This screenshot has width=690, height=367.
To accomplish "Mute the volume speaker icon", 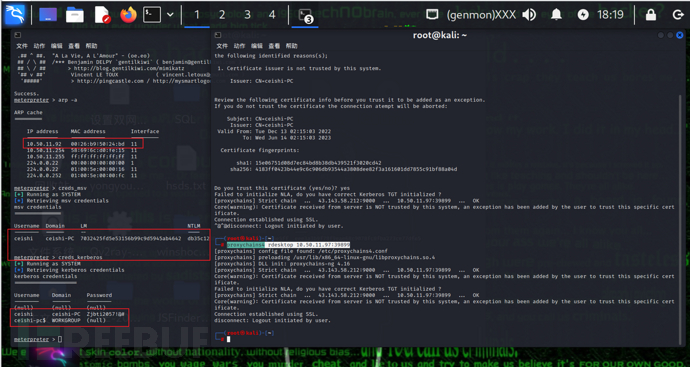I will click(529, 15).
